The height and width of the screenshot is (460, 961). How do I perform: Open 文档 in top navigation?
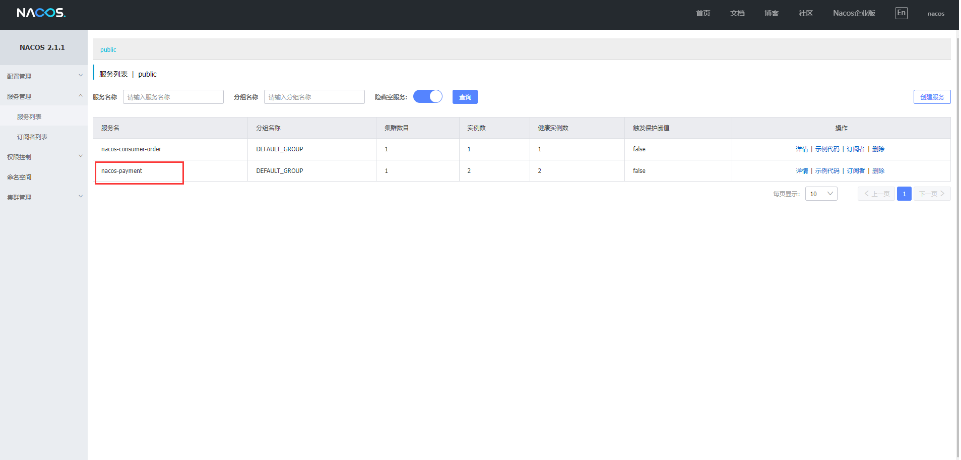coord(737,13)
